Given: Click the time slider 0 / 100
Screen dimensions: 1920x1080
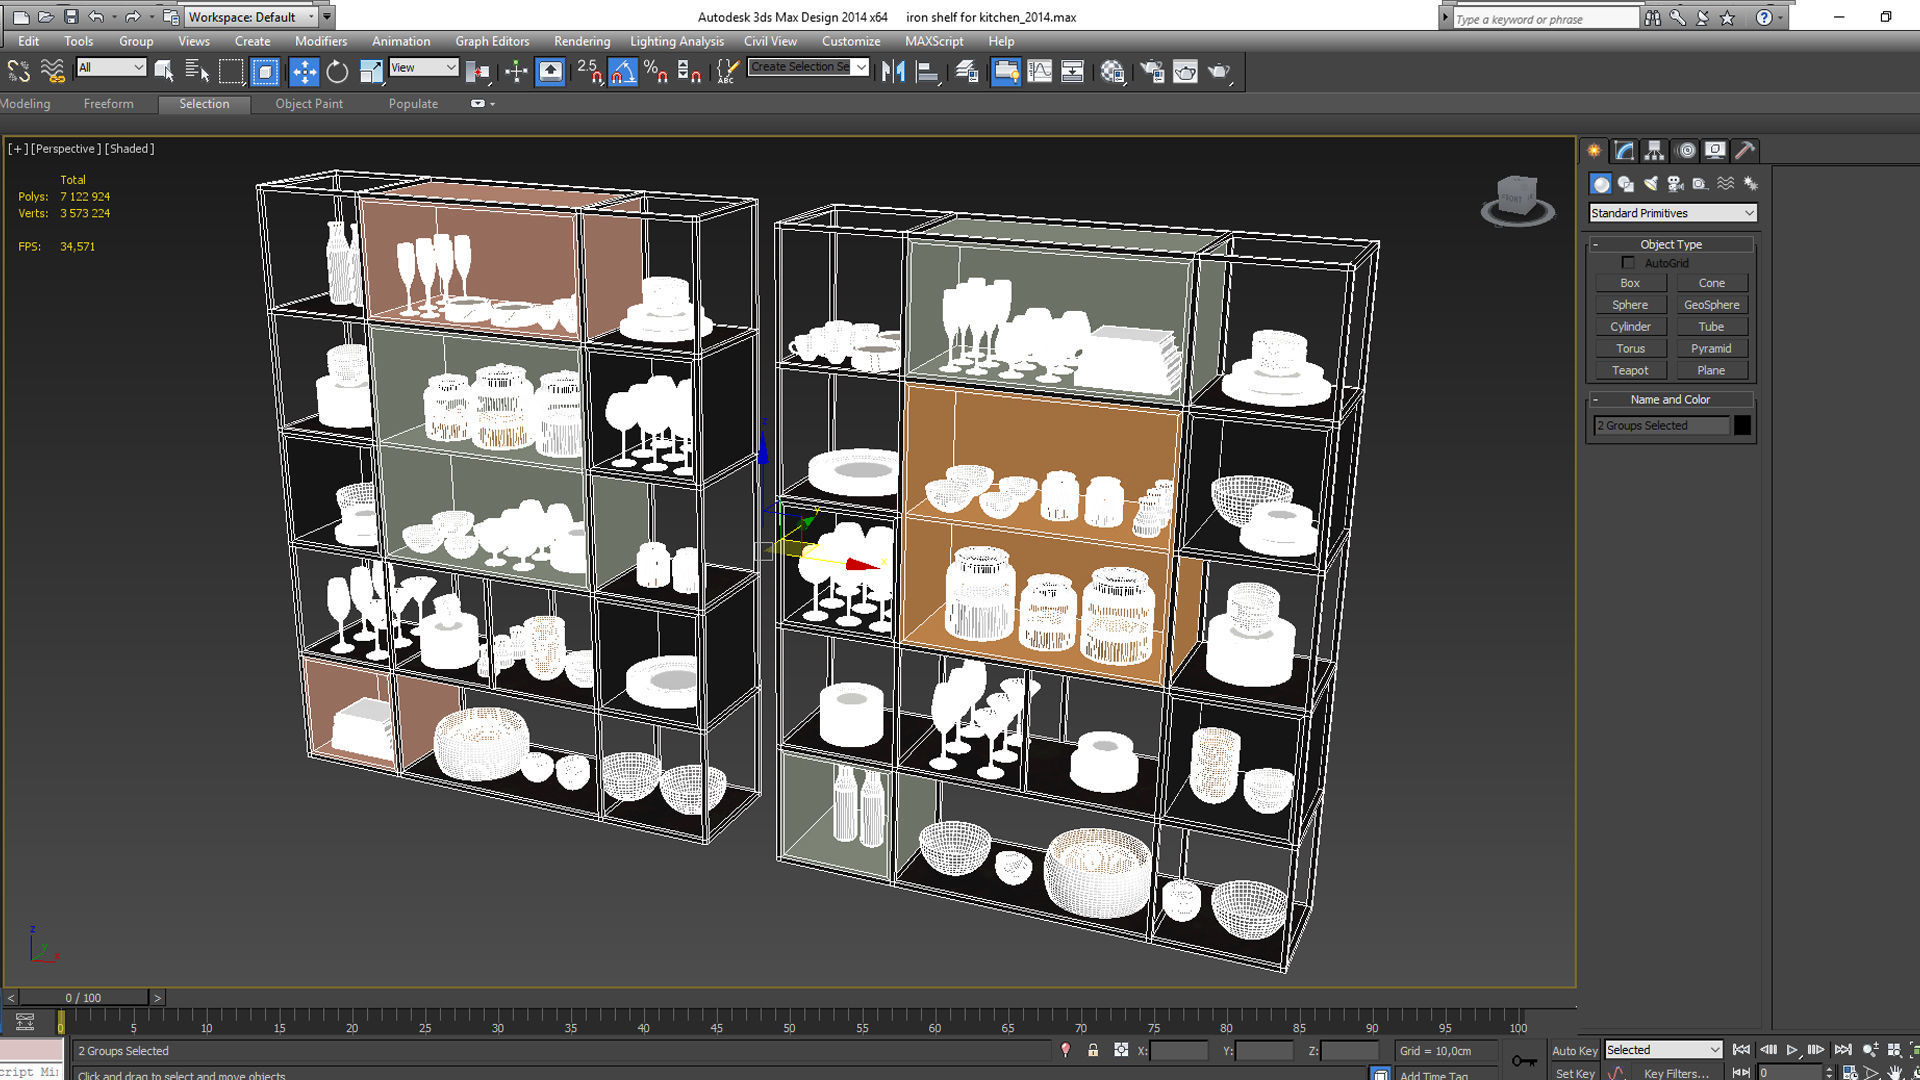Looking at the screenshot, I should (x=84, y=998).
